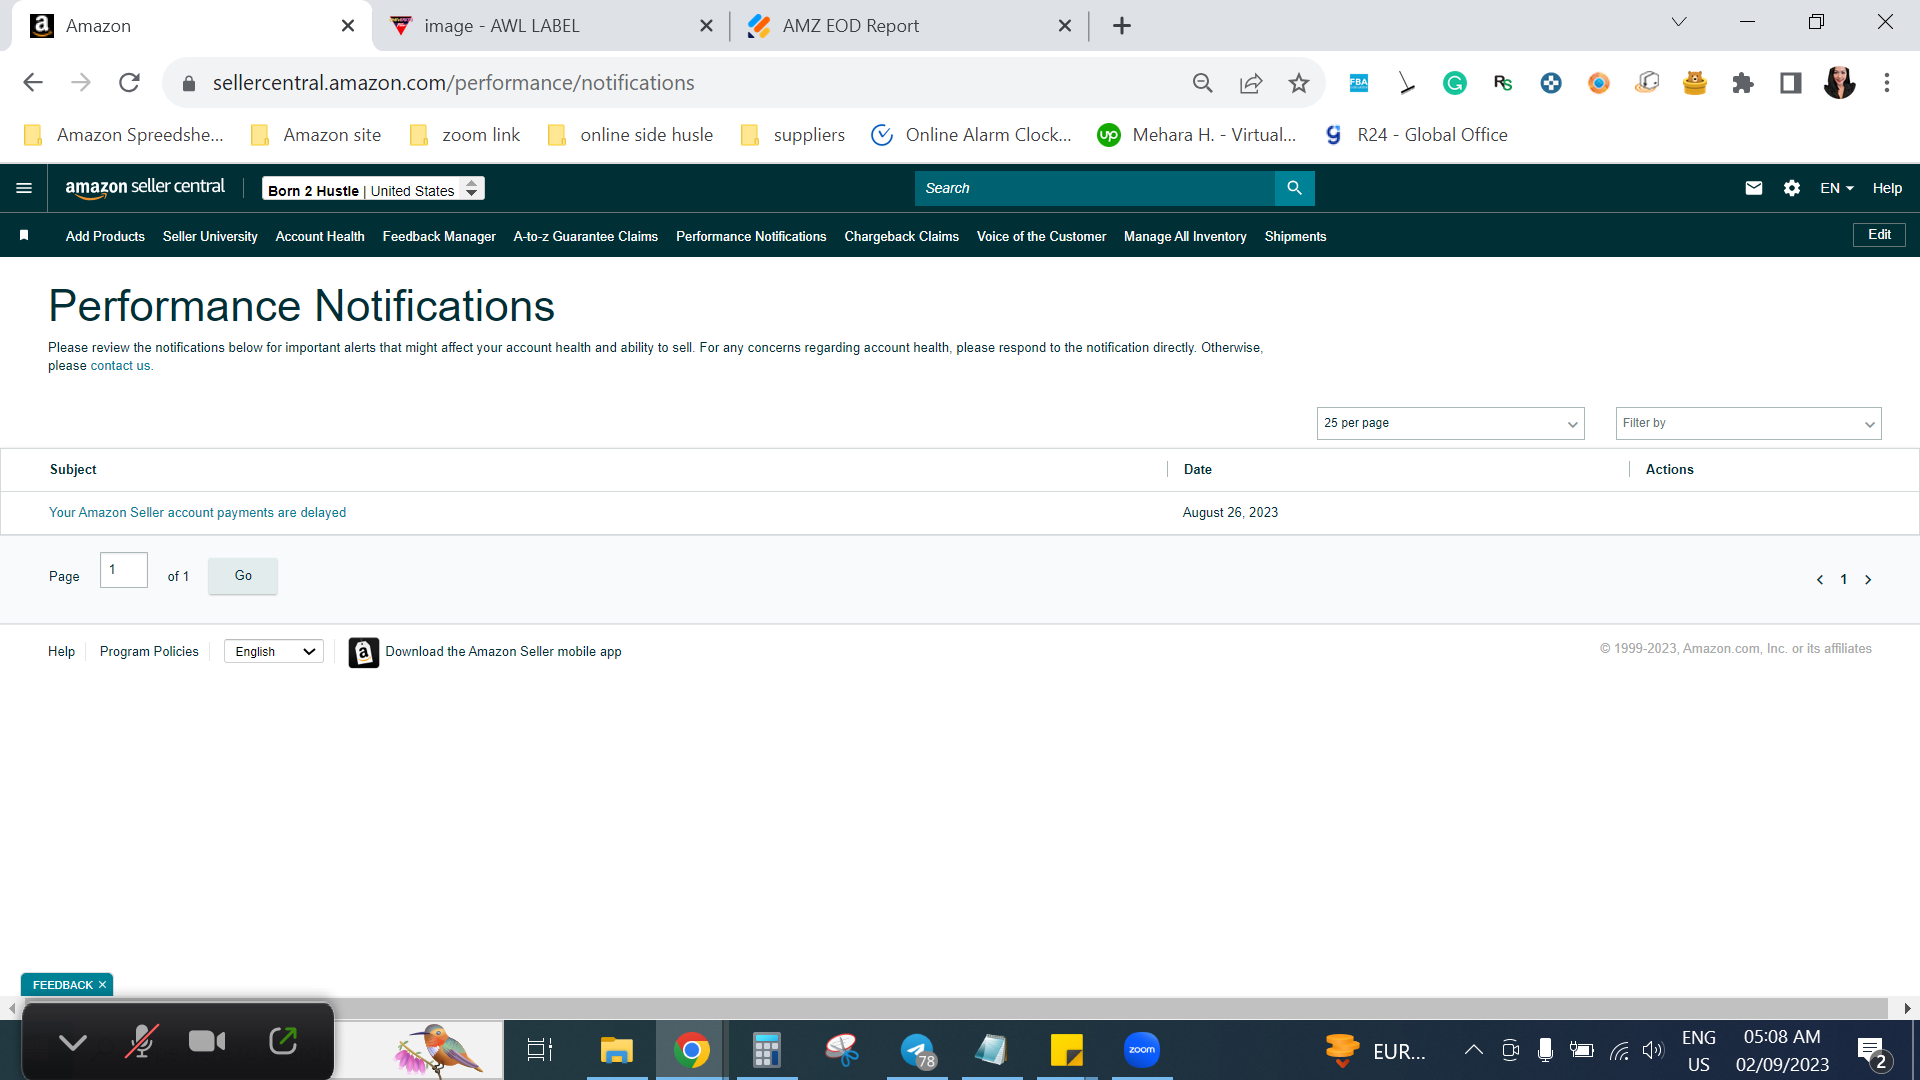Open the Calculator app in taskbar
This screenshot has width=1920, height=1080.
pos(766,1050)
